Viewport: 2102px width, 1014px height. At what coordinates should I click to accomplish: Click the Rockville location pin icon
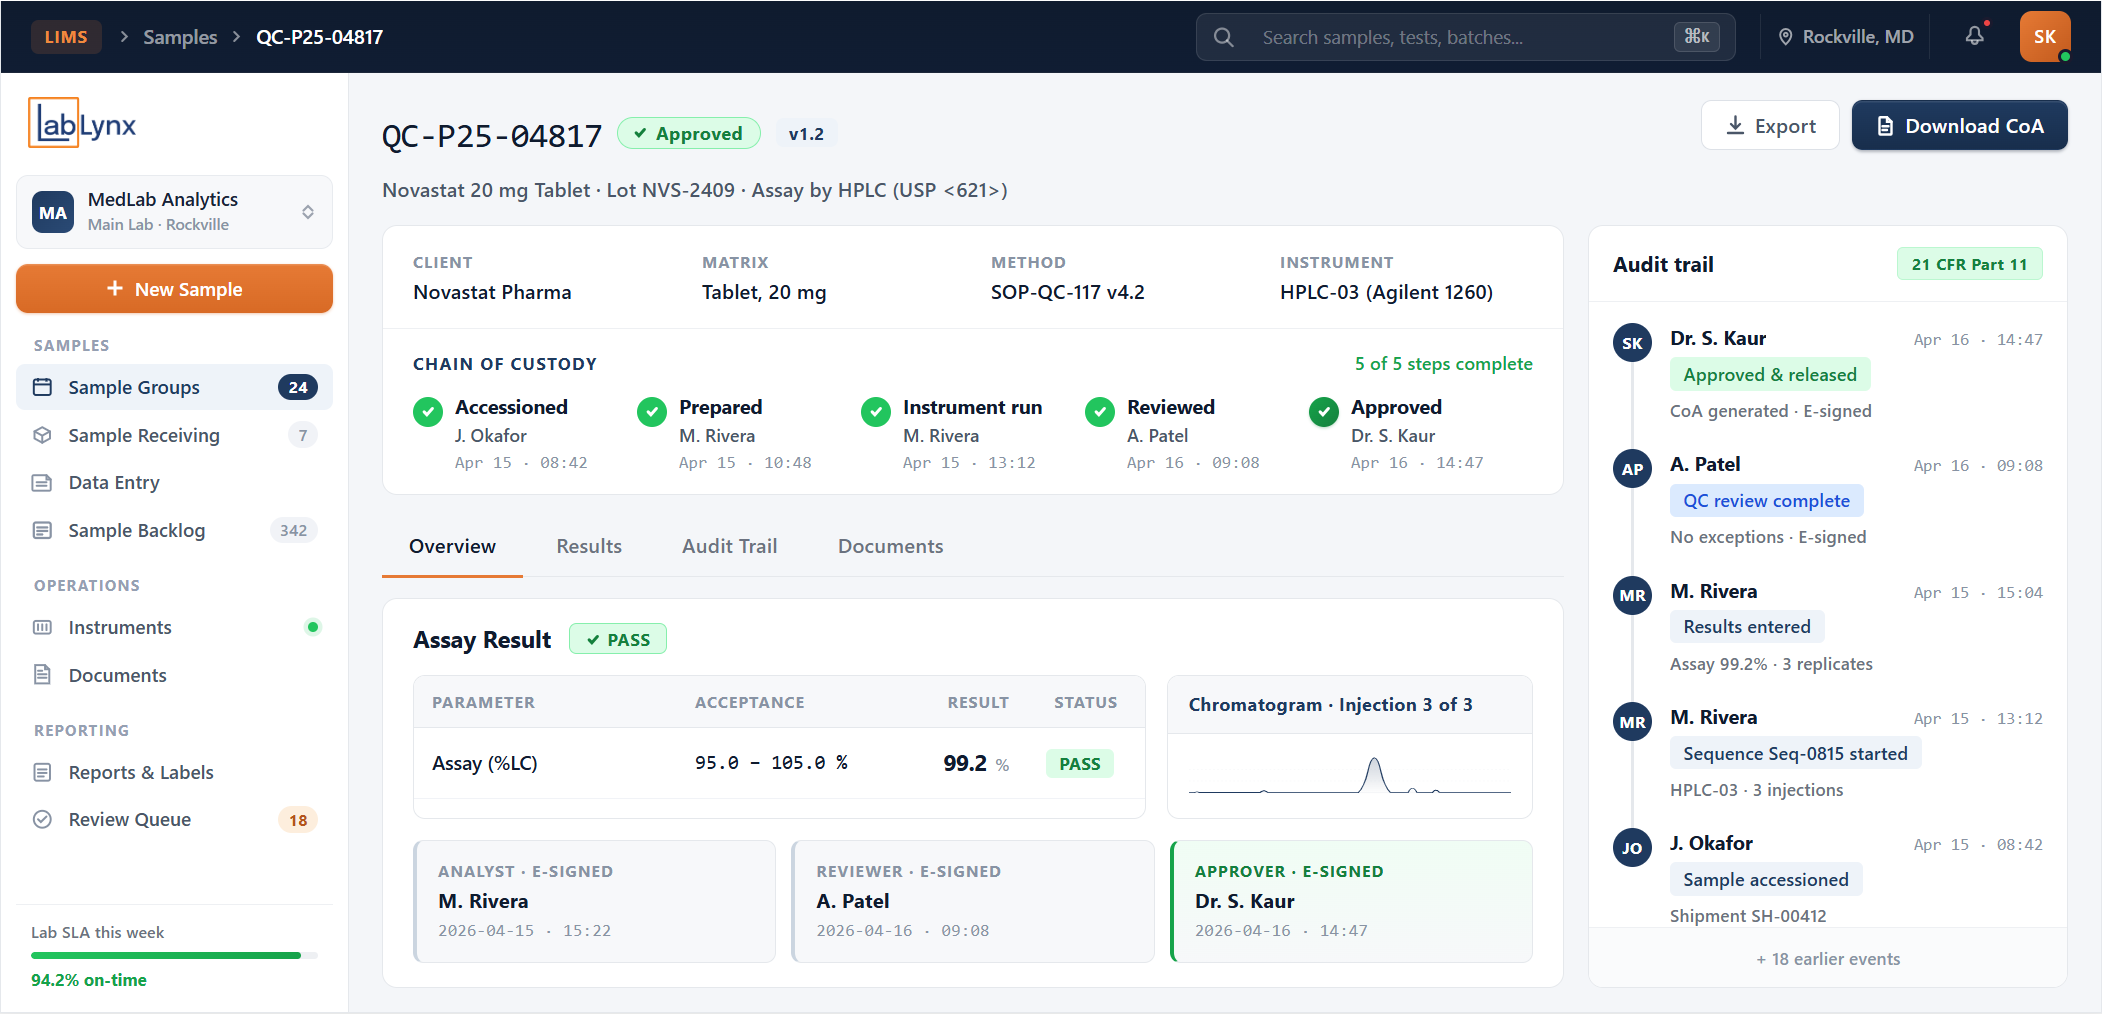tap(1785, 37)
